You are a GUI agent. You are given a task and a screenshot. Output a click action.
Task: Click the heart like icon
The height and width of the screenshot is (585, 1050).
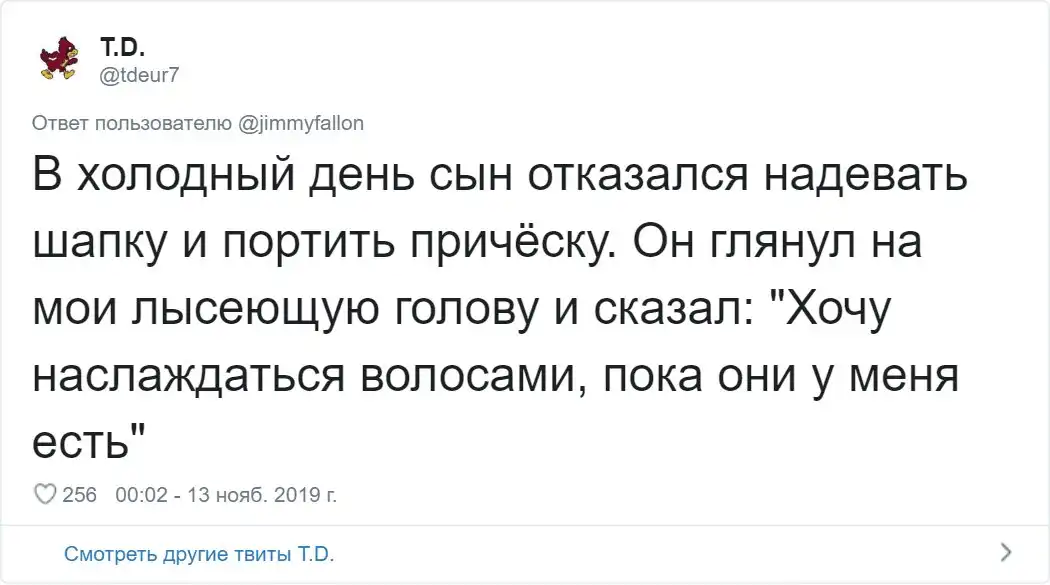pos(44,493)
